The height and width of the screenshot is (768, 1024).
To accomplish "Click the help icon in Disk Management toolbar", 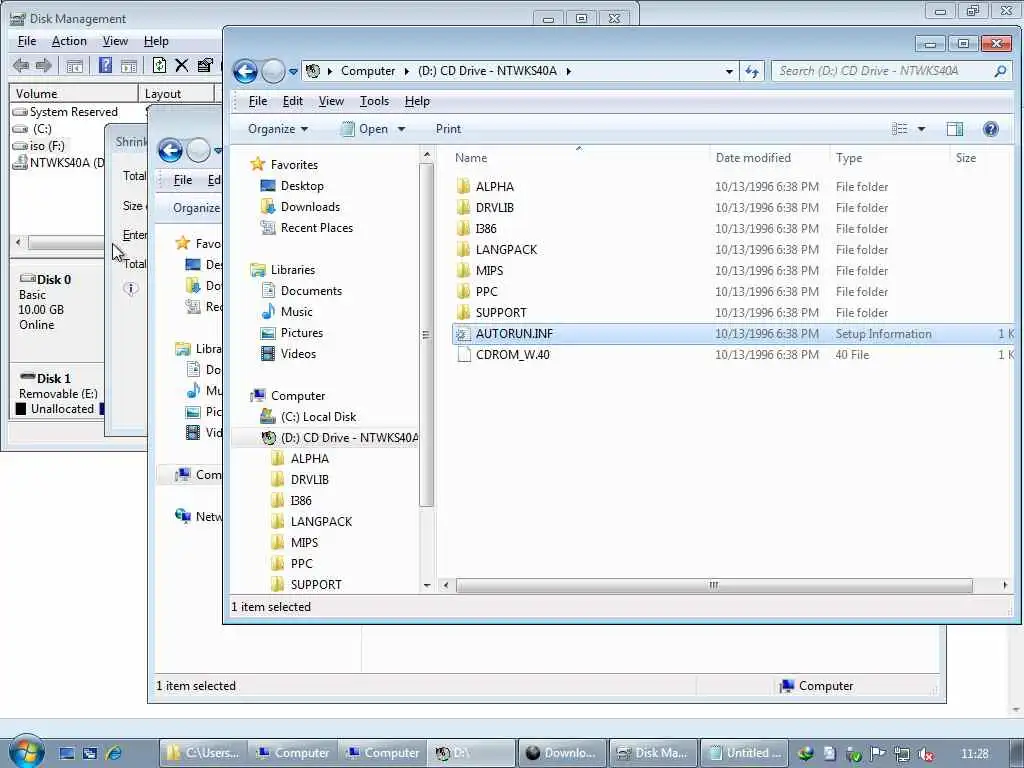I will pos(105,65).
